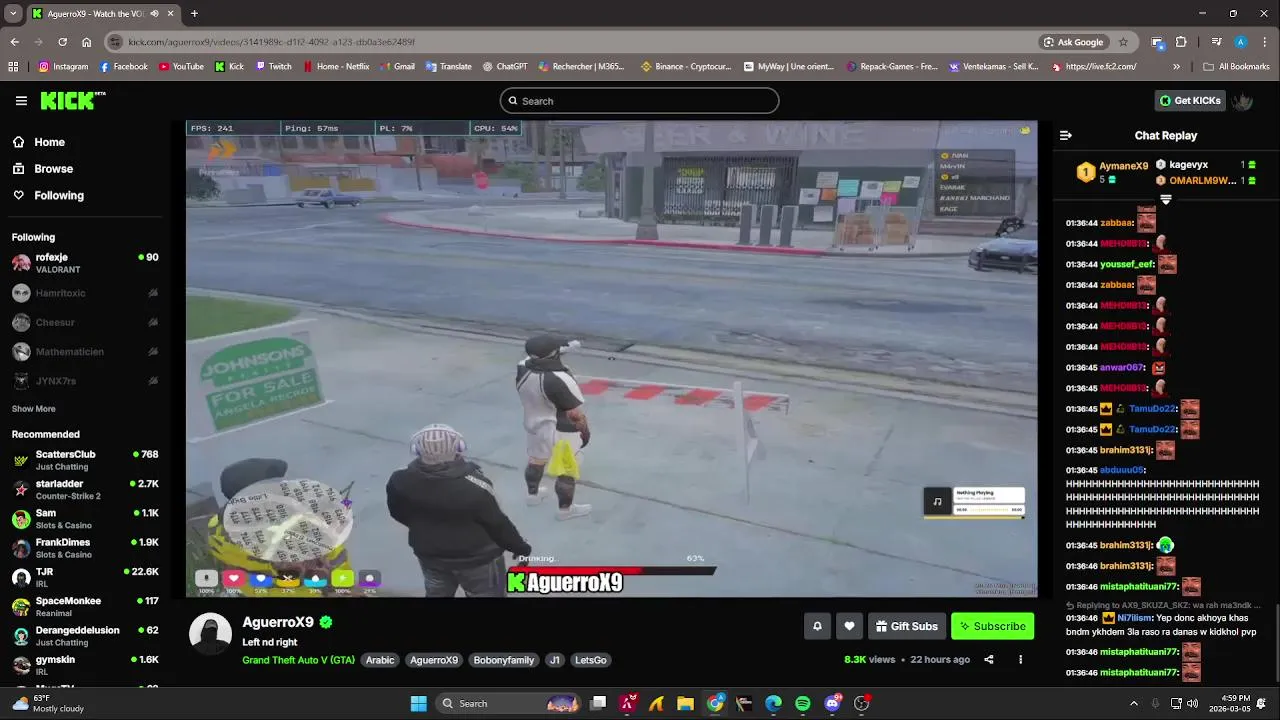Open the ChatGPT bookmark
The height and width of the screenshot is (720, 1280).
pyautogui.click(x=503, y=67)
